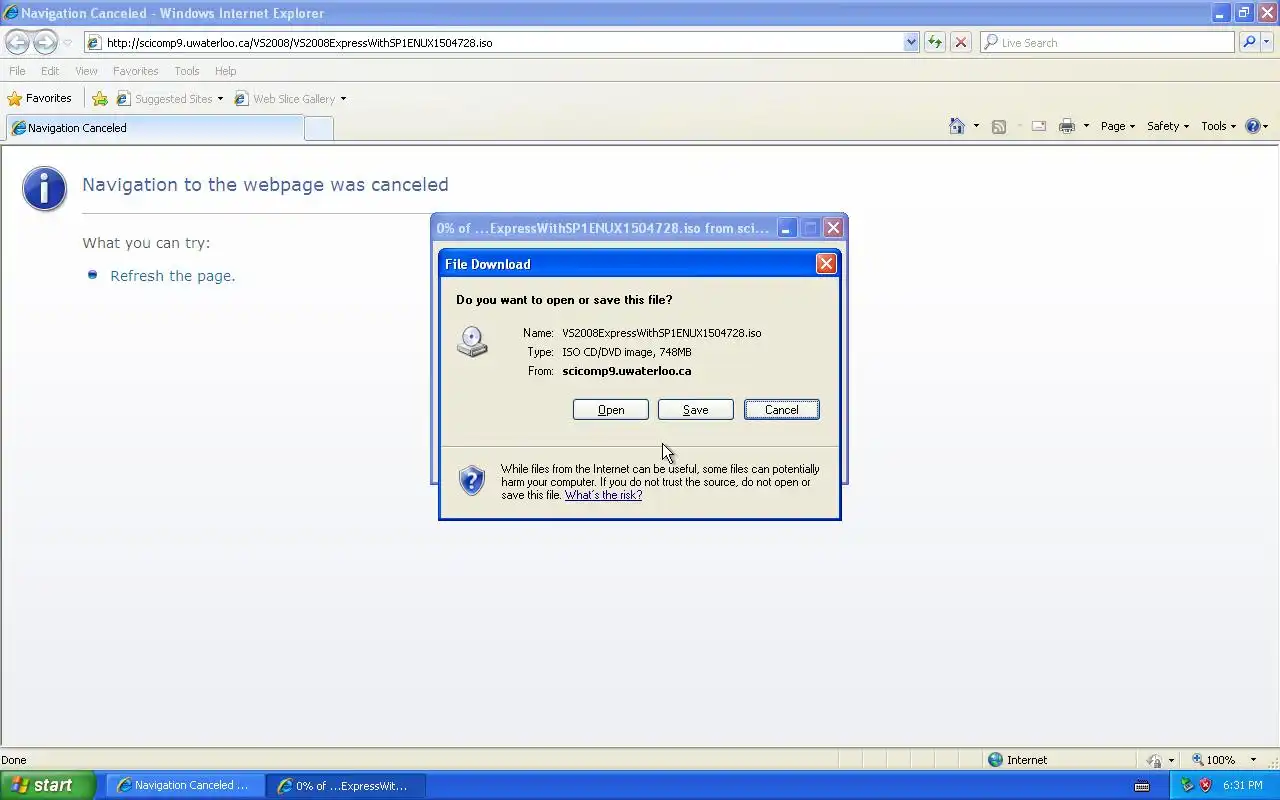1280x800 pixels.
Task: Click the Print icon
Action: [1067, 126]
